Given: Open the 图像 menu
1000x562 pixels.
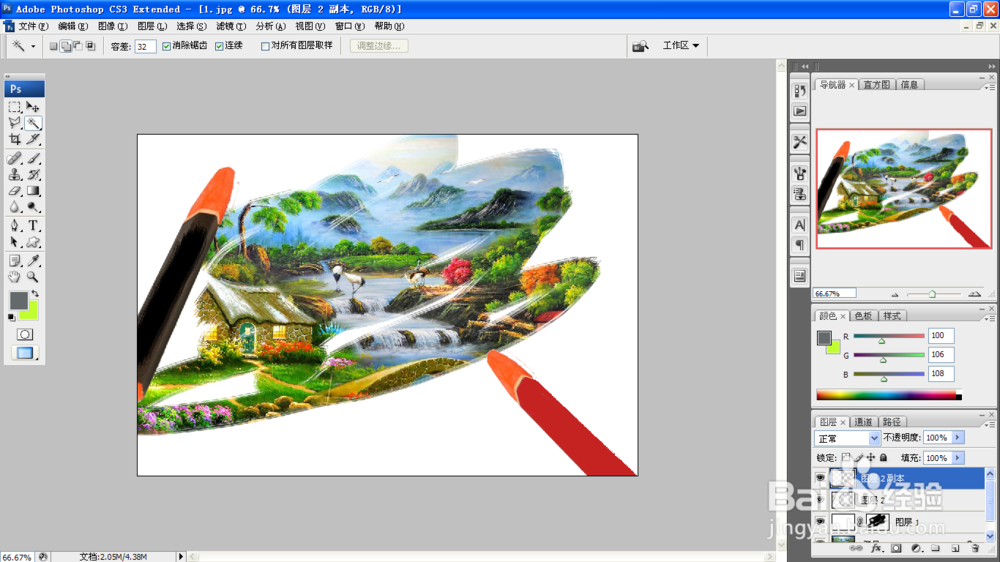Looking at the screenshot, I should 113,26.
